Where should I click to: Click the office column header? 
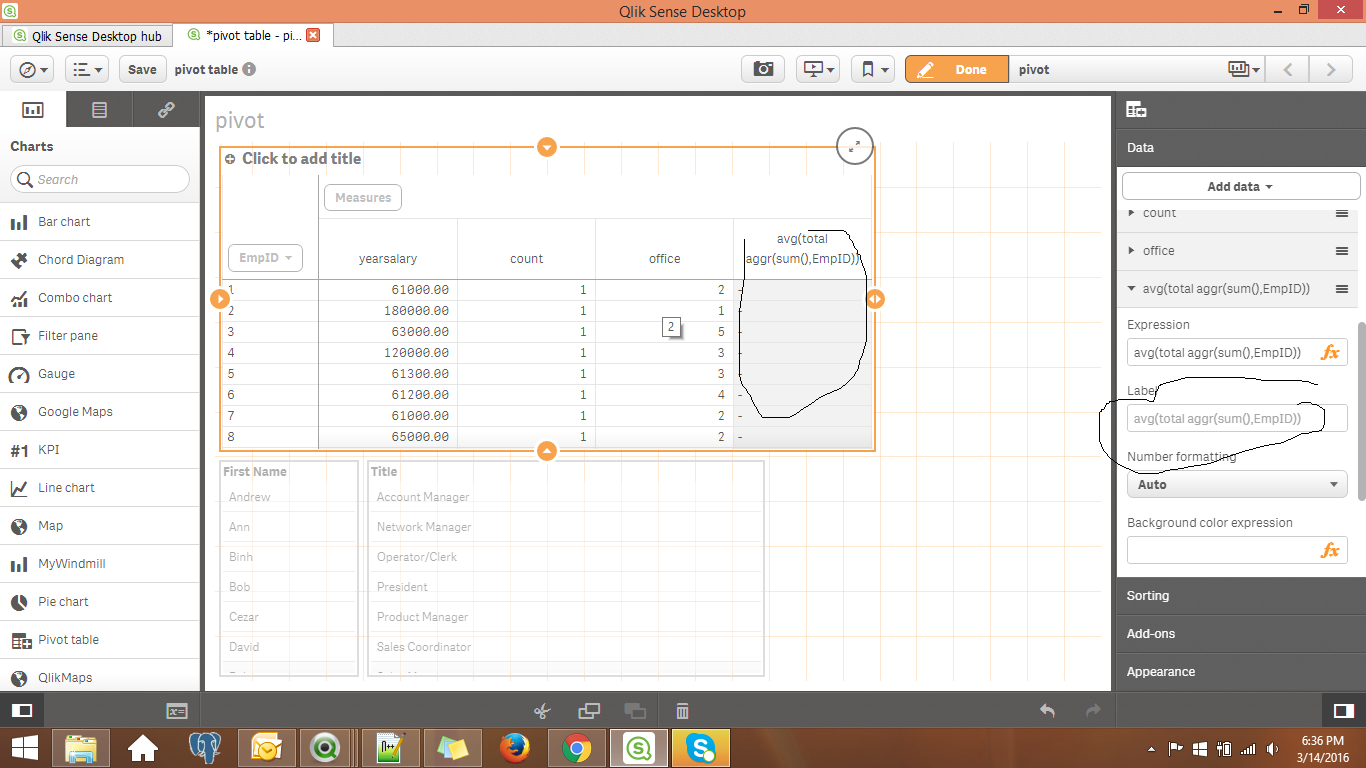(x=664, y=258)
